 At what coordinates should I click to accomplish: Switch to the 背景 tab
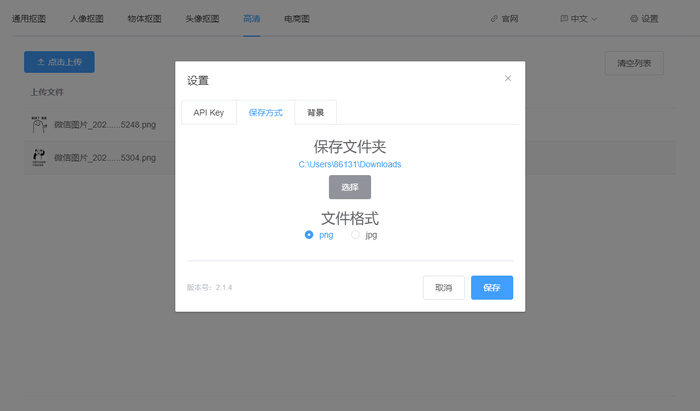315,112
